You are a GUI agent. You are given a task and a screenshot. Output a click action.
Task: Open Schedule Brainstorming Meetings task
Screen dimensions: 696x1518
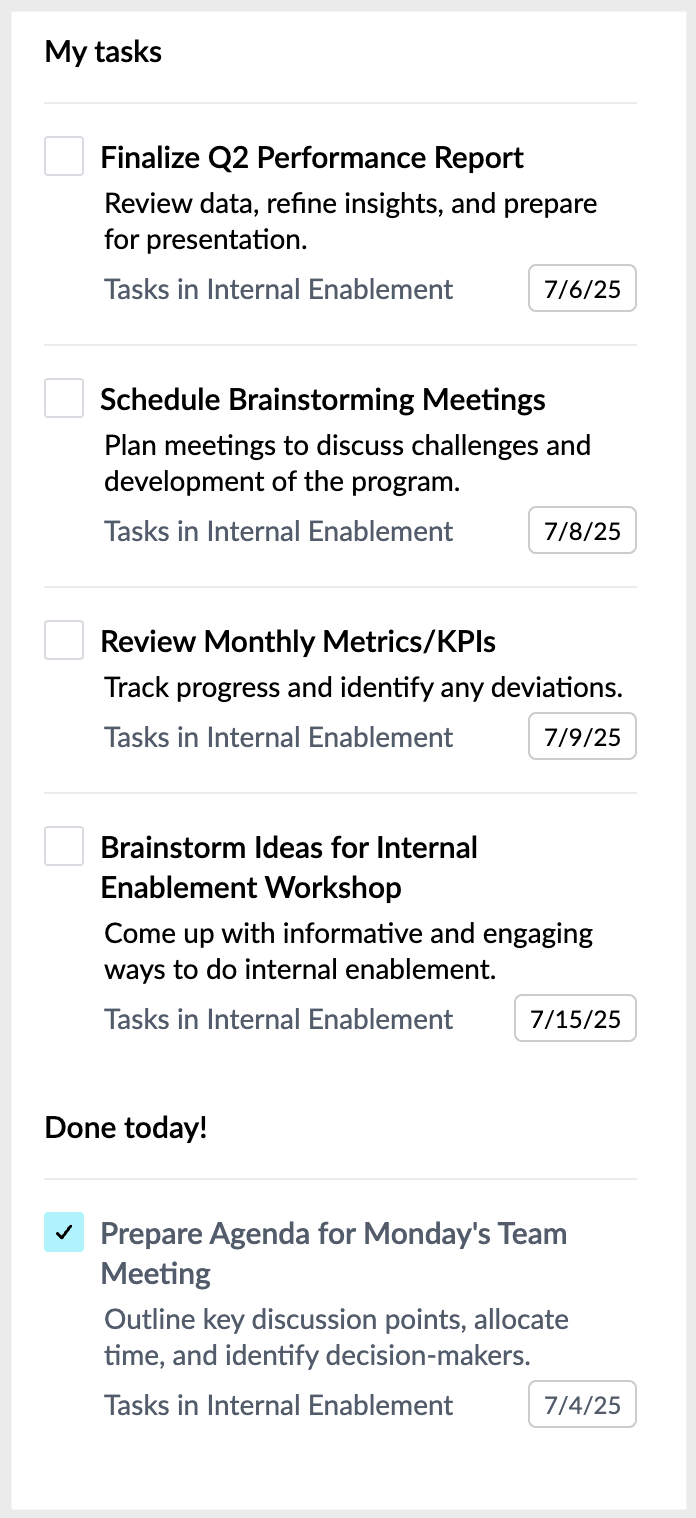pos(322,399)
